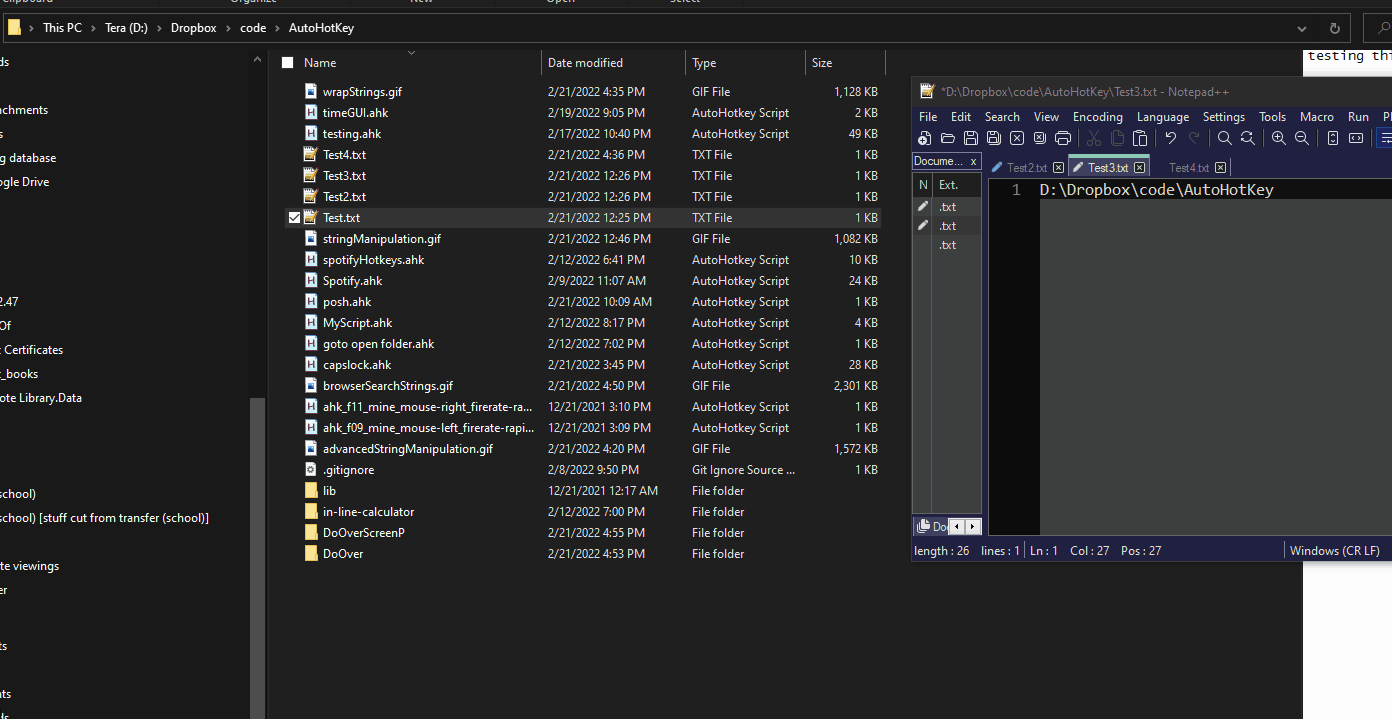This screenshot has height=719, width=1392.
Task: Click the Undo arrow in Notepad++ toolbar
Action: point(1171,139)
